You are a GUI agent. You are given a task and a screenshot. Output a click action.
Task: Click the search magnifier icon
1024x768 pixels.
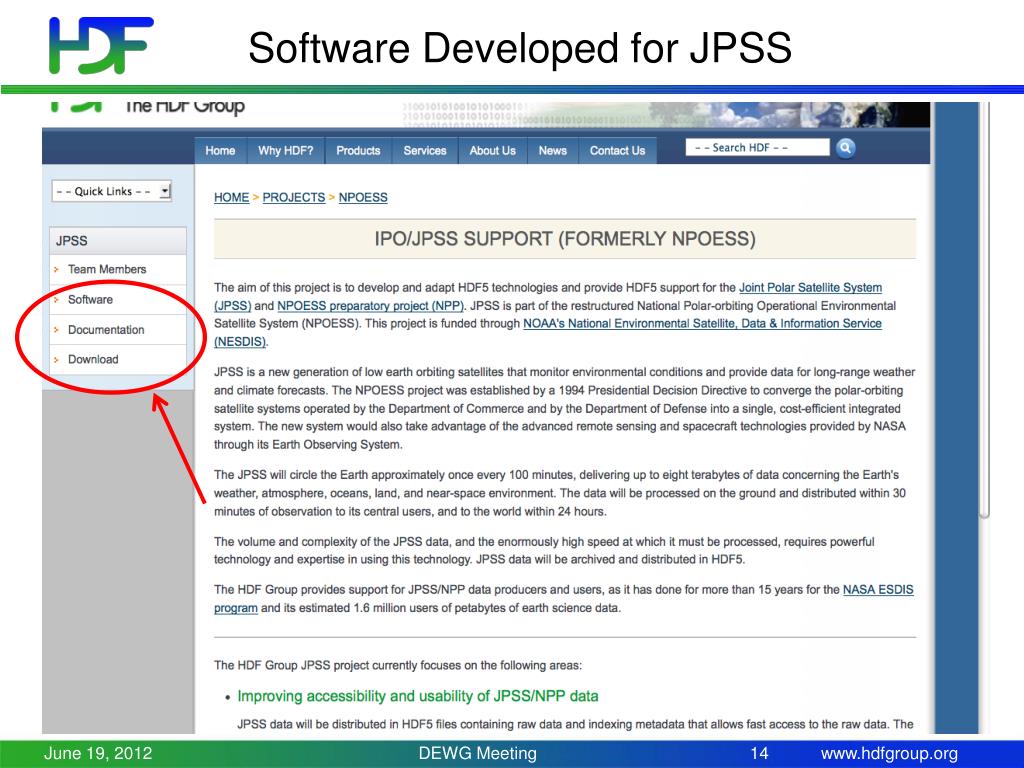[x=845, y=148]
